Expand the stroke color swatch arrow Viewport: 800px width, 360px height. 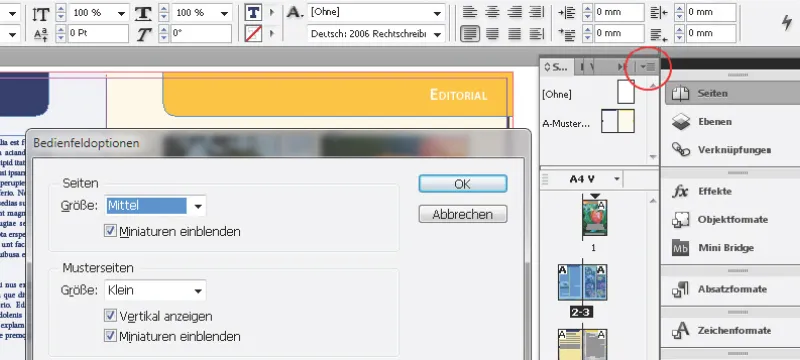[271, 34]
